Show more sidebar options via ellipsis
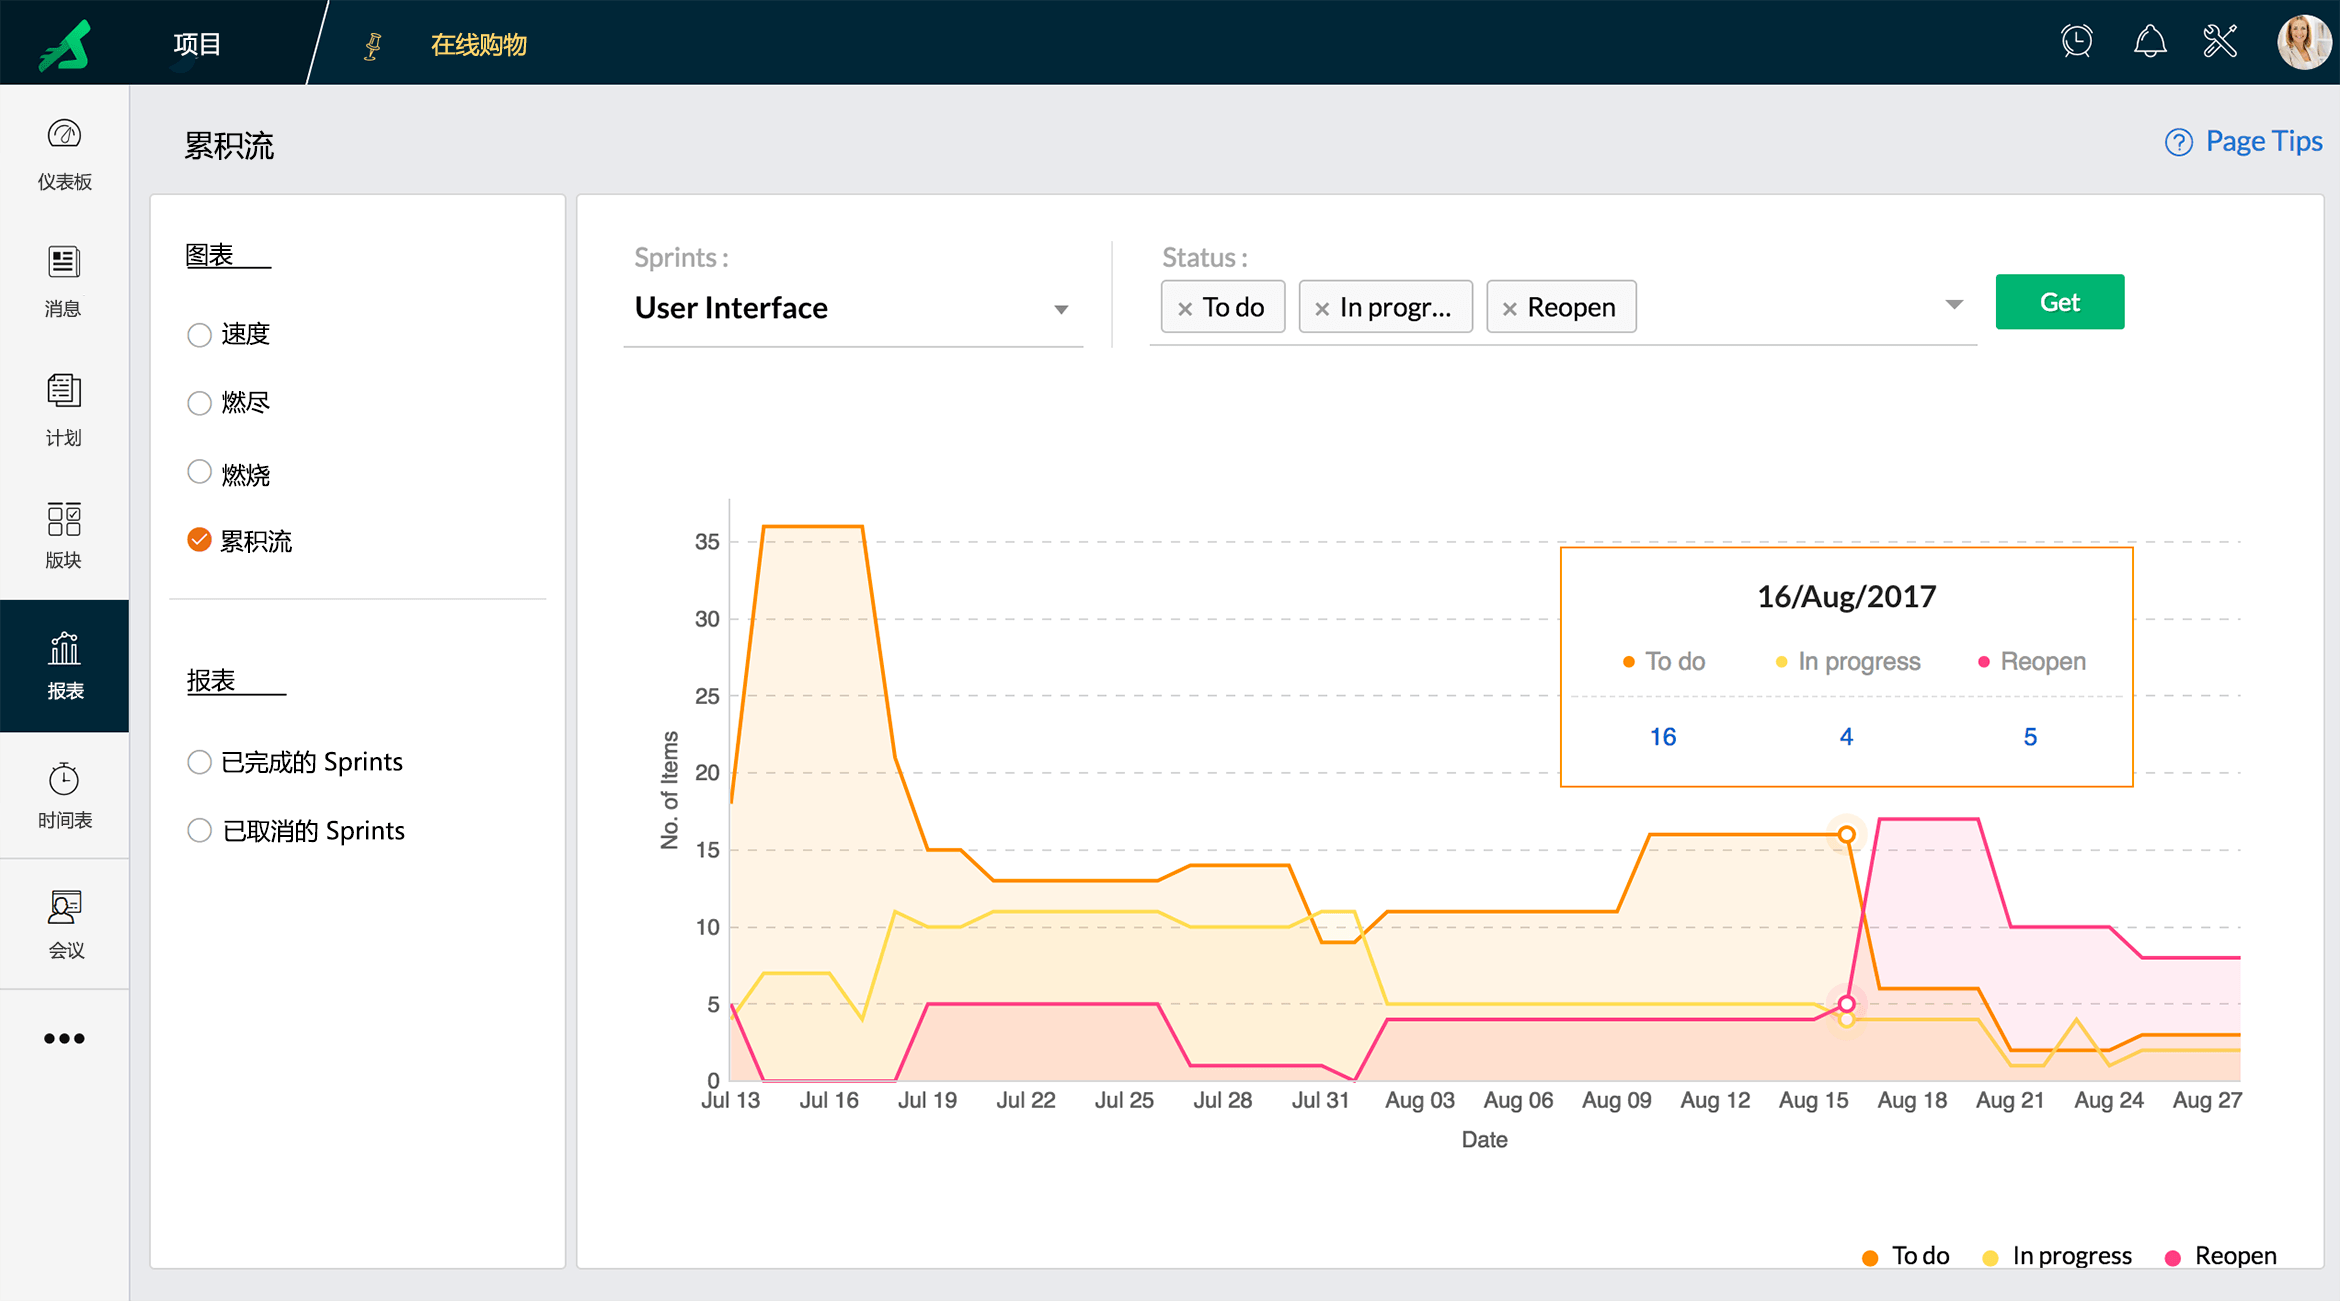Viewport: 2340px width, 1301px height. (x=64, y=1038)
